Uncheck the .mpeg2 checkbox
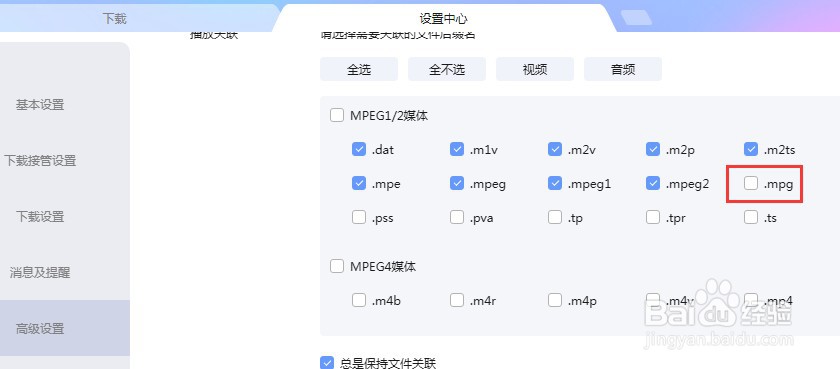Screen dimensions: 840x369 click(653, 184)
